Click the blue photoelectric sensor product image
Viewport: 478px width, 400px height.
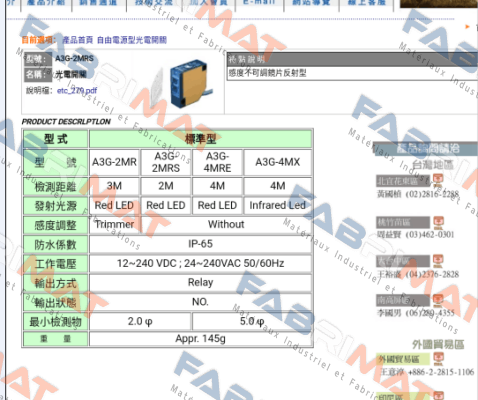point(189,83)
